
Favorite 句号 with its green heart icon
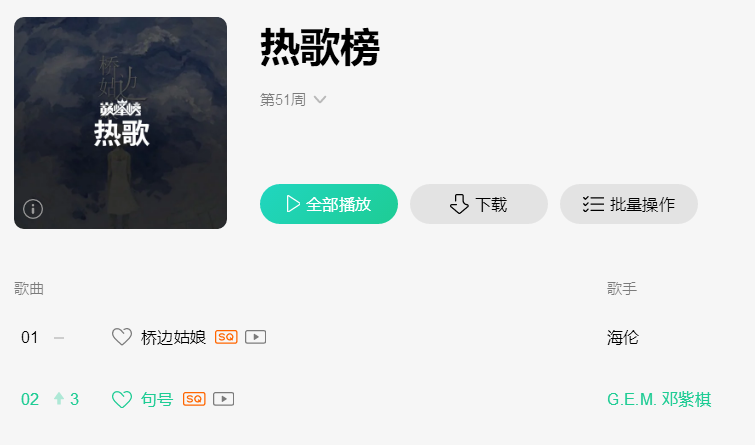(x=122, y=399)
